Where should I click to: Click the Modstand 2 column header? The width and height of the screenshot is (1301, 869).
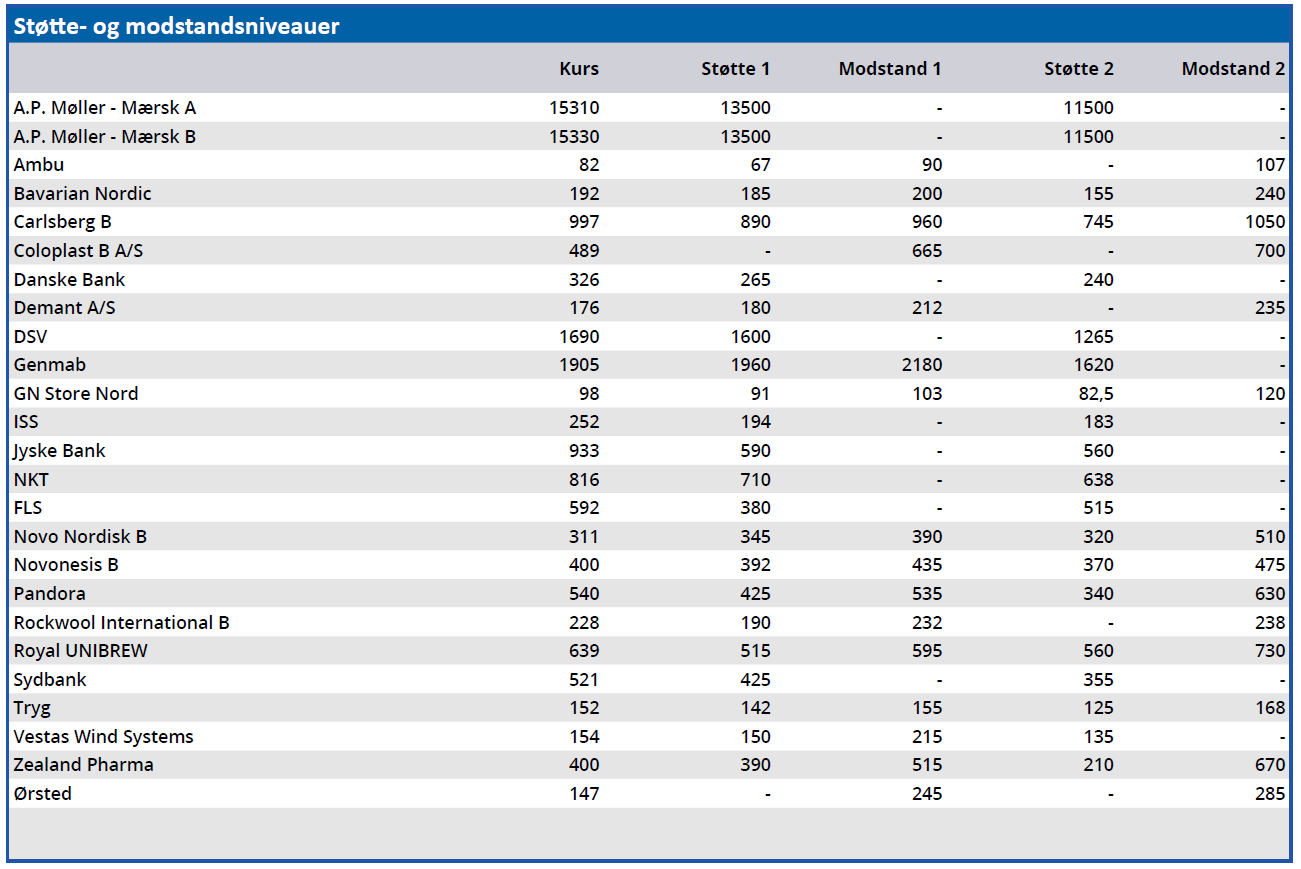tap(1232, 69)
